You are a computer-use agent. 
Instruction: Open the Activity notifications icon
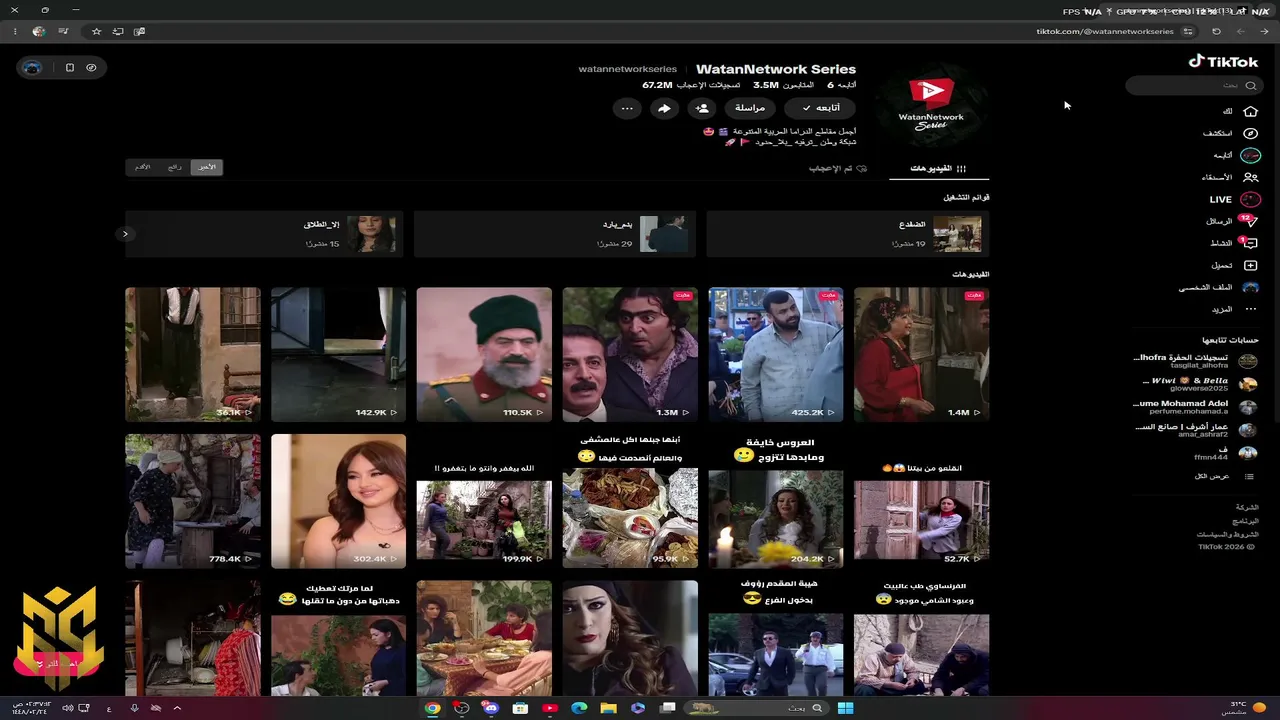click(1248, 243)
